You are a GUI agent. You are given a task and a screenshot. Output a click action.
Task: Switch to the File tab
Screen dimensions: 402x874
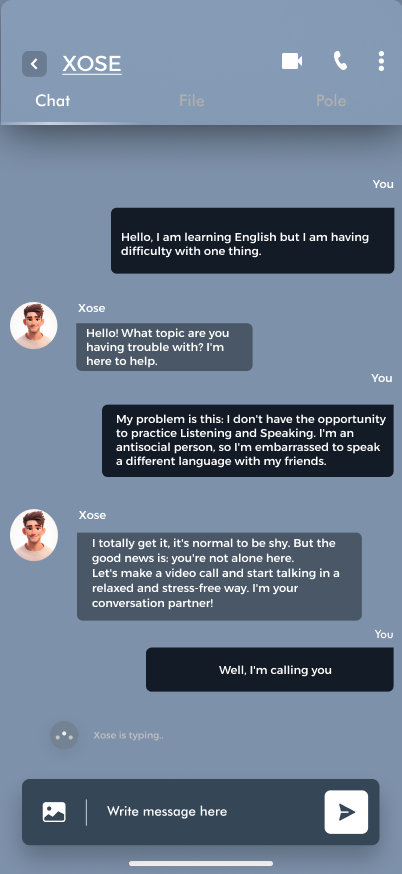tap(191, 101)
